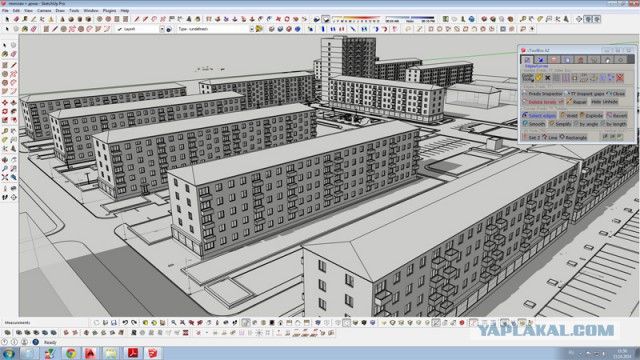Click the Guide tools button in the toolbox panel
This screenshot has width=640, height=360.
(528, 78)
